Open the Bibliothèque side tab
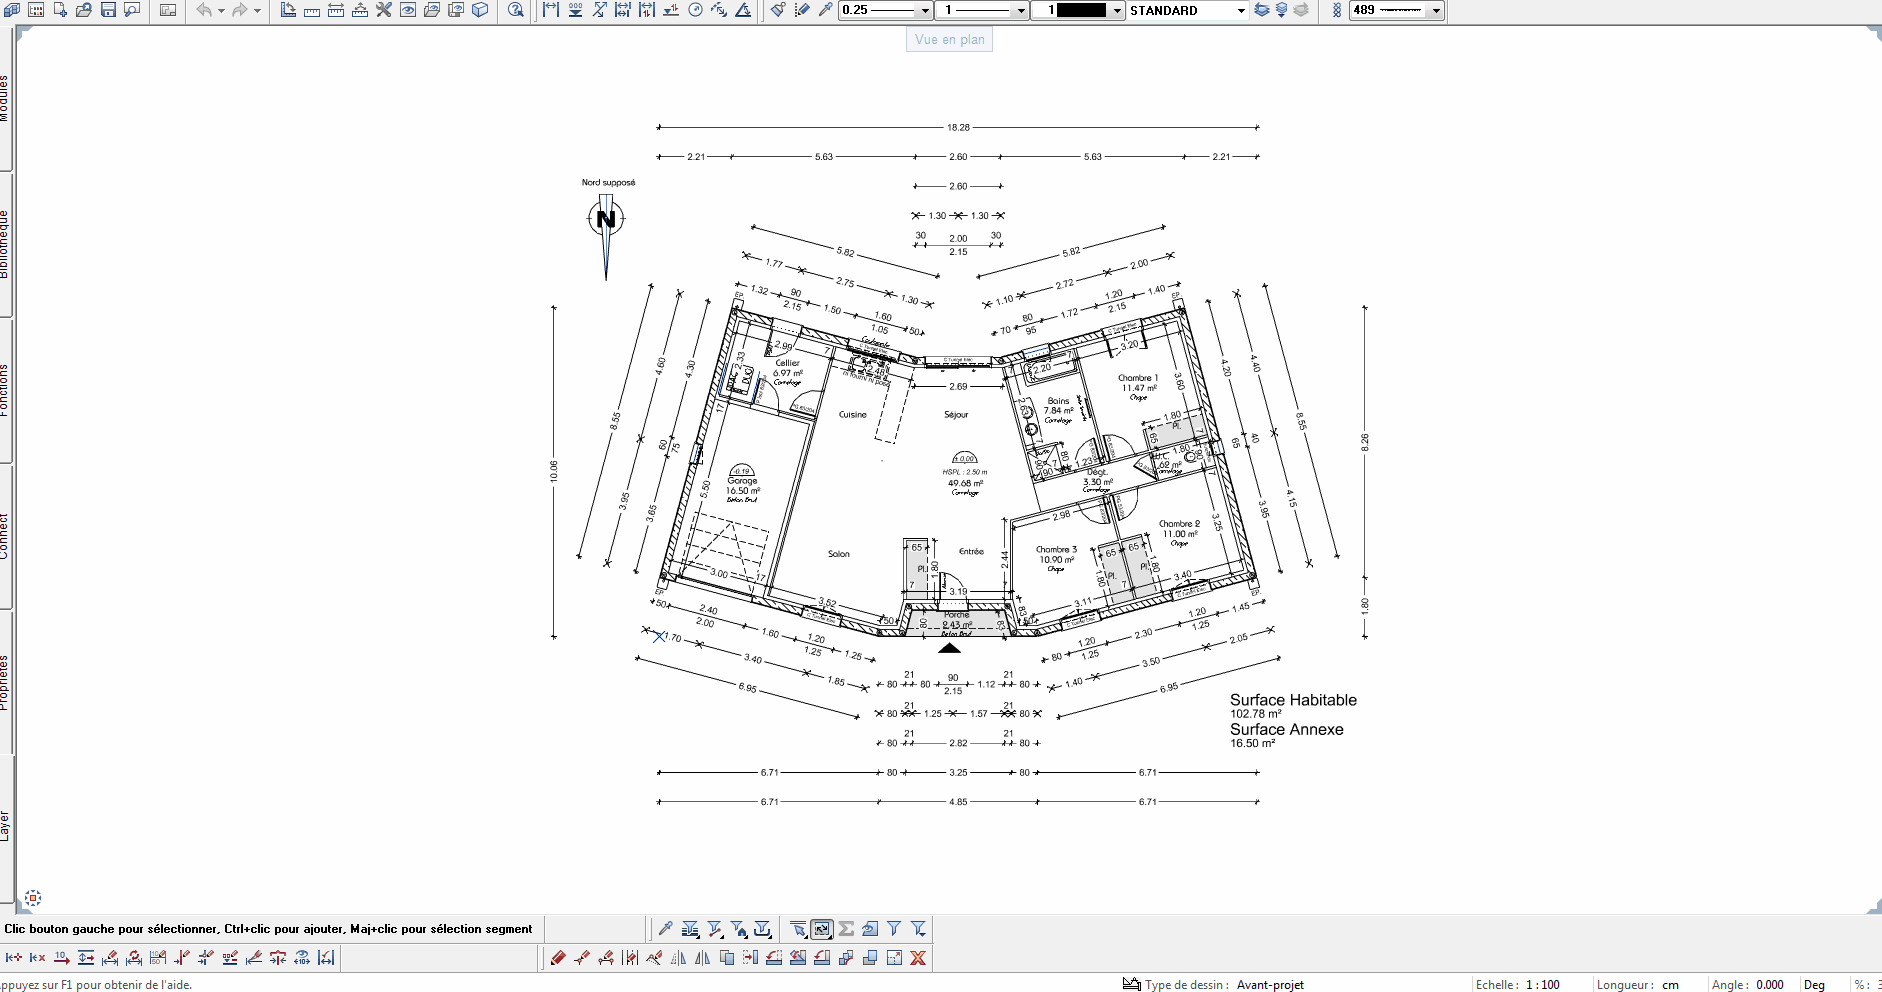1882x992 pixels. pos(5,244)
